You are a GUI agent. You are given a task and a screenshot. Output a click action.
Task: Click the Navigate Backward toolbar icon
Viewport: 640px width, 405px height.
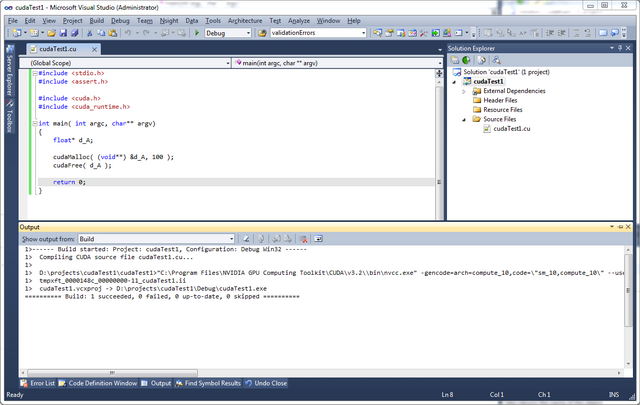coord(165,33)
